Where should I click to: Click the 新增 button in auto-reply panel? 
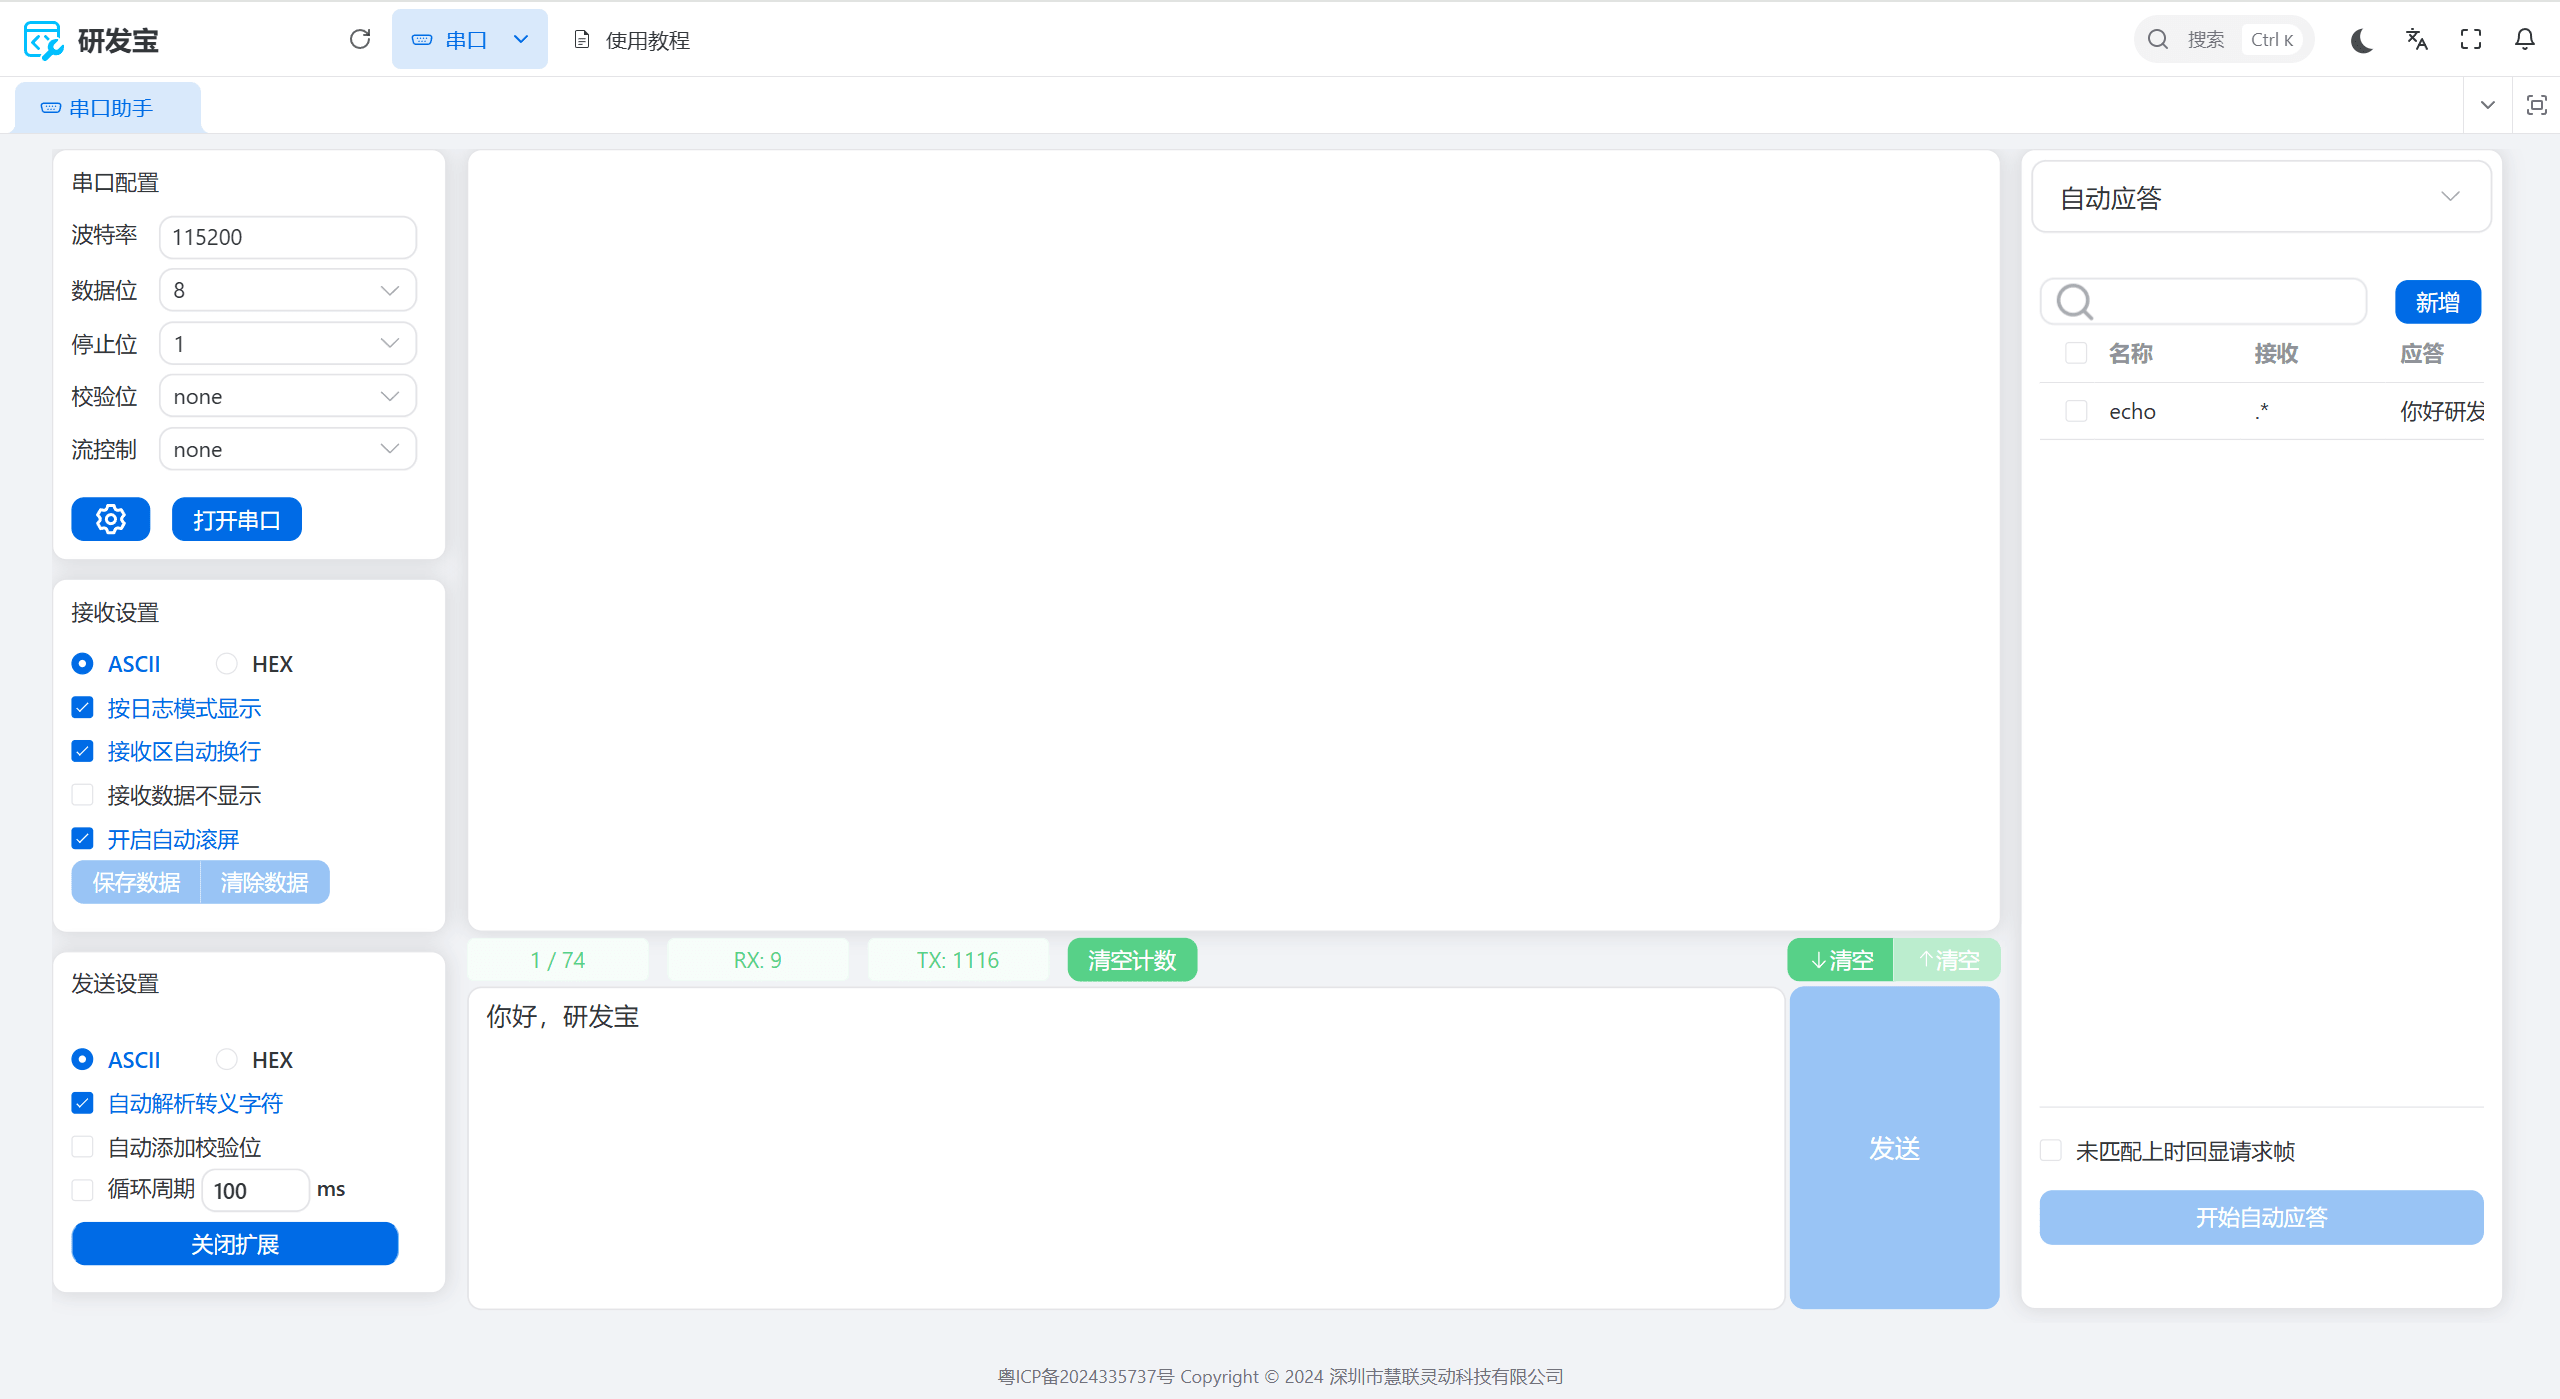2437,302
